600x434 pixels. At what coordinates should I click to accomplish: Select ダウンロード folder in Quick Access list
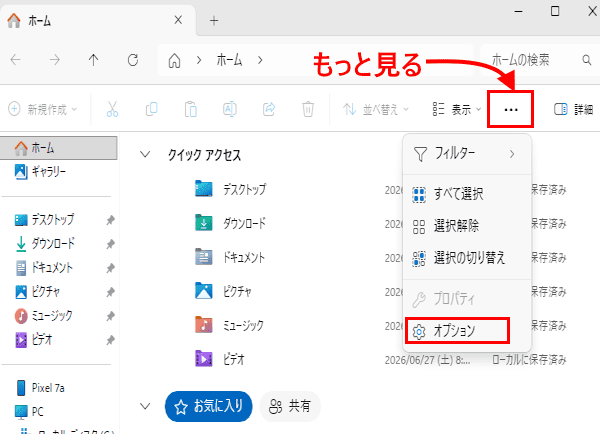point(230,223)
